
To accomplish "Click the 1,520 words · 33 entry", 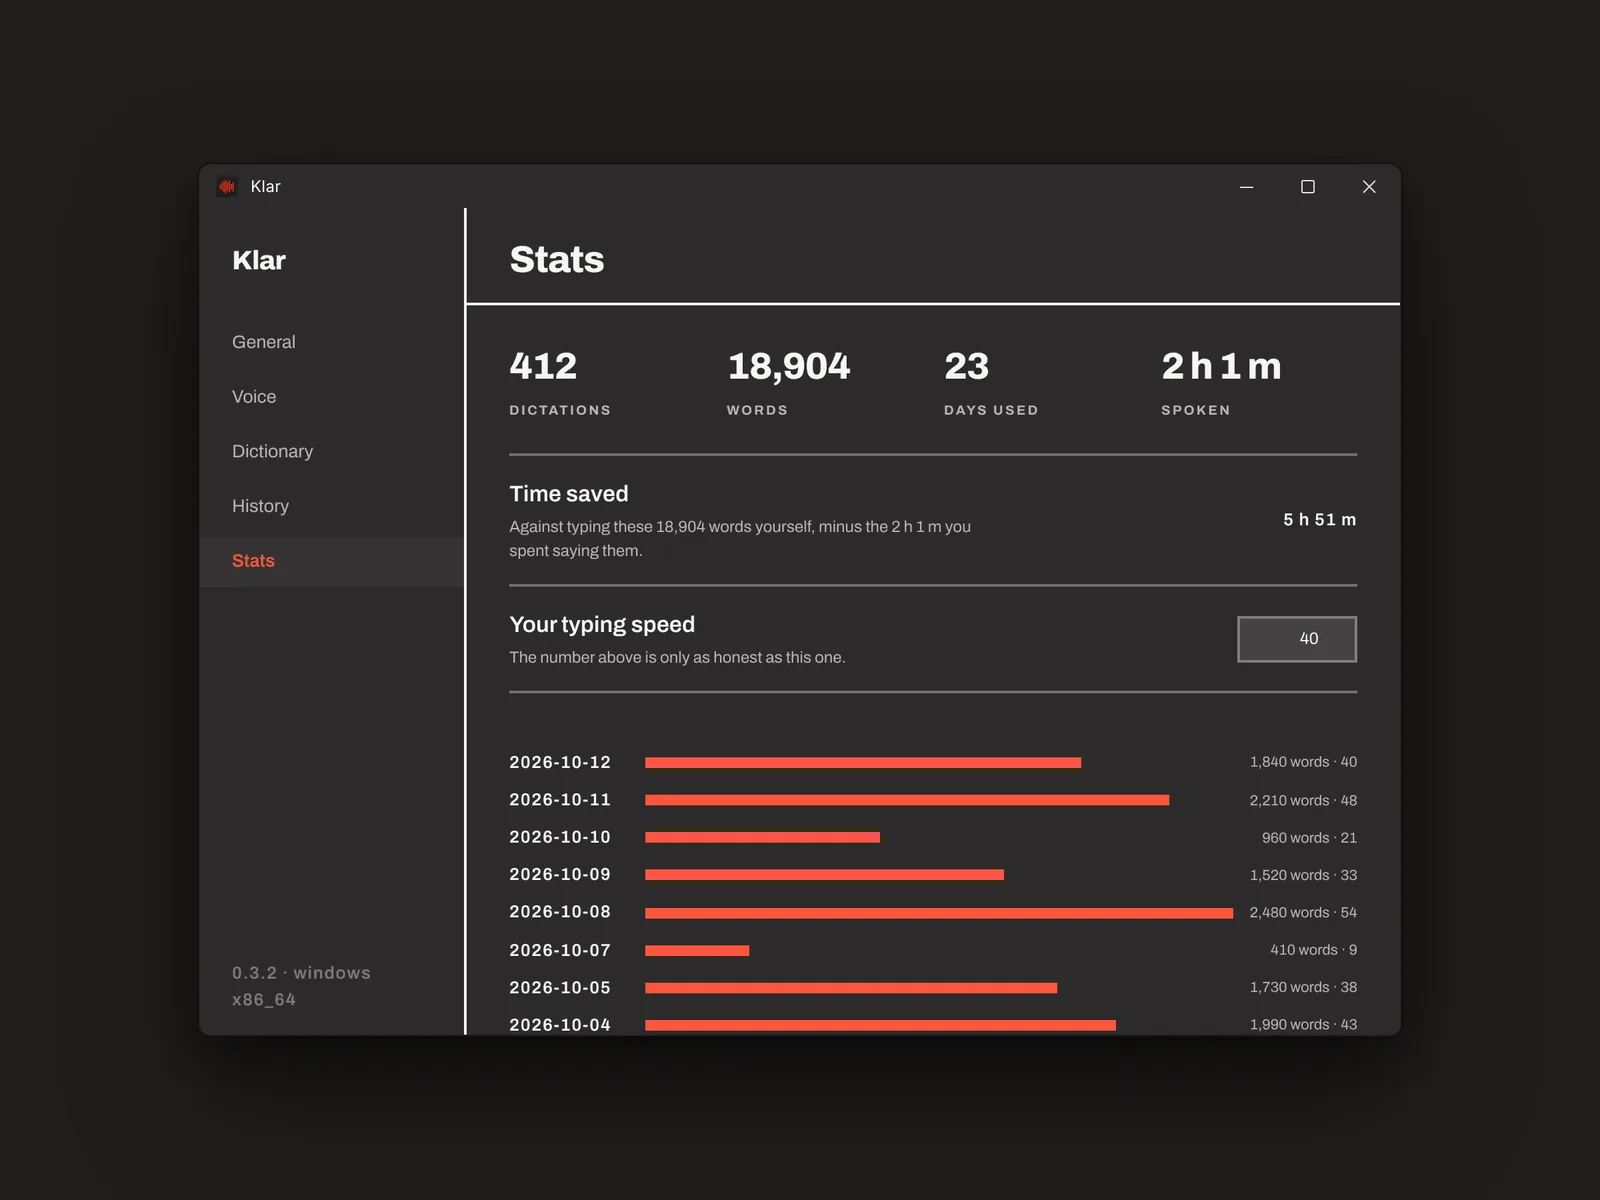I will pos(1303,875).
